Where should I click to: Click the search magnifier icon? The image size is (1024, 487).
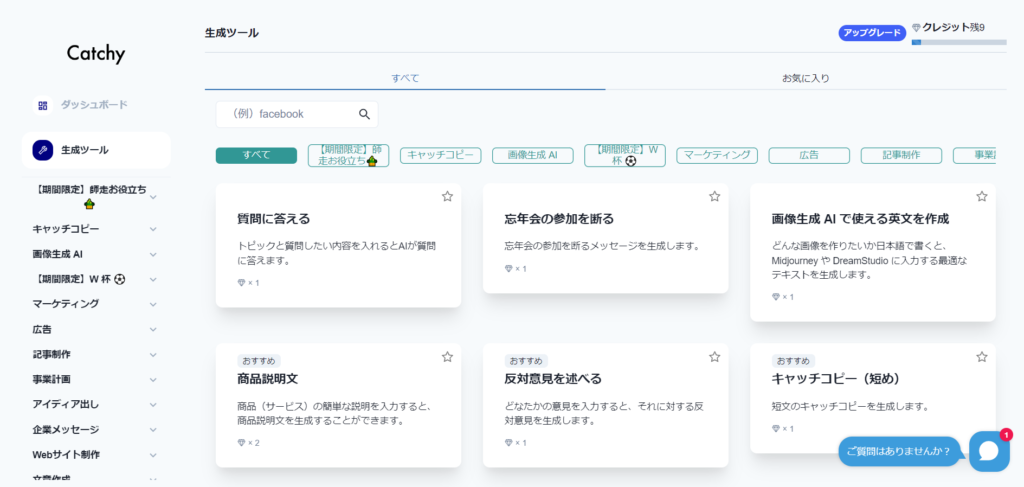(x=364, y=114)
